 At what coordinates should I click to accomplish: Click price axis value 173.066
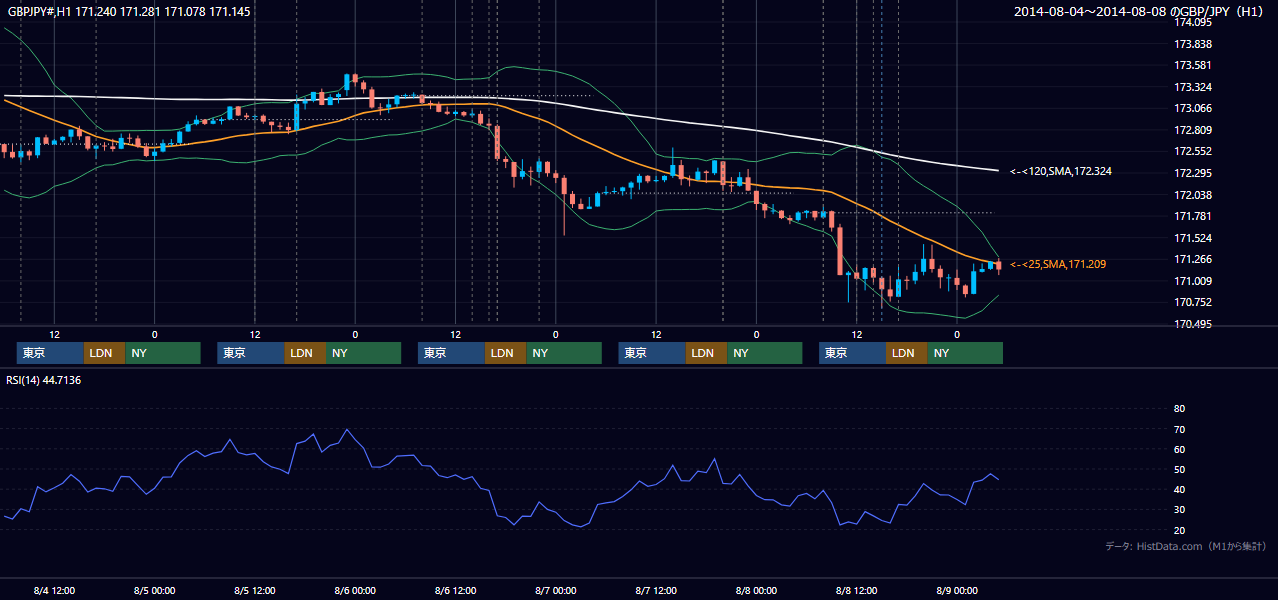(1192, 108)
